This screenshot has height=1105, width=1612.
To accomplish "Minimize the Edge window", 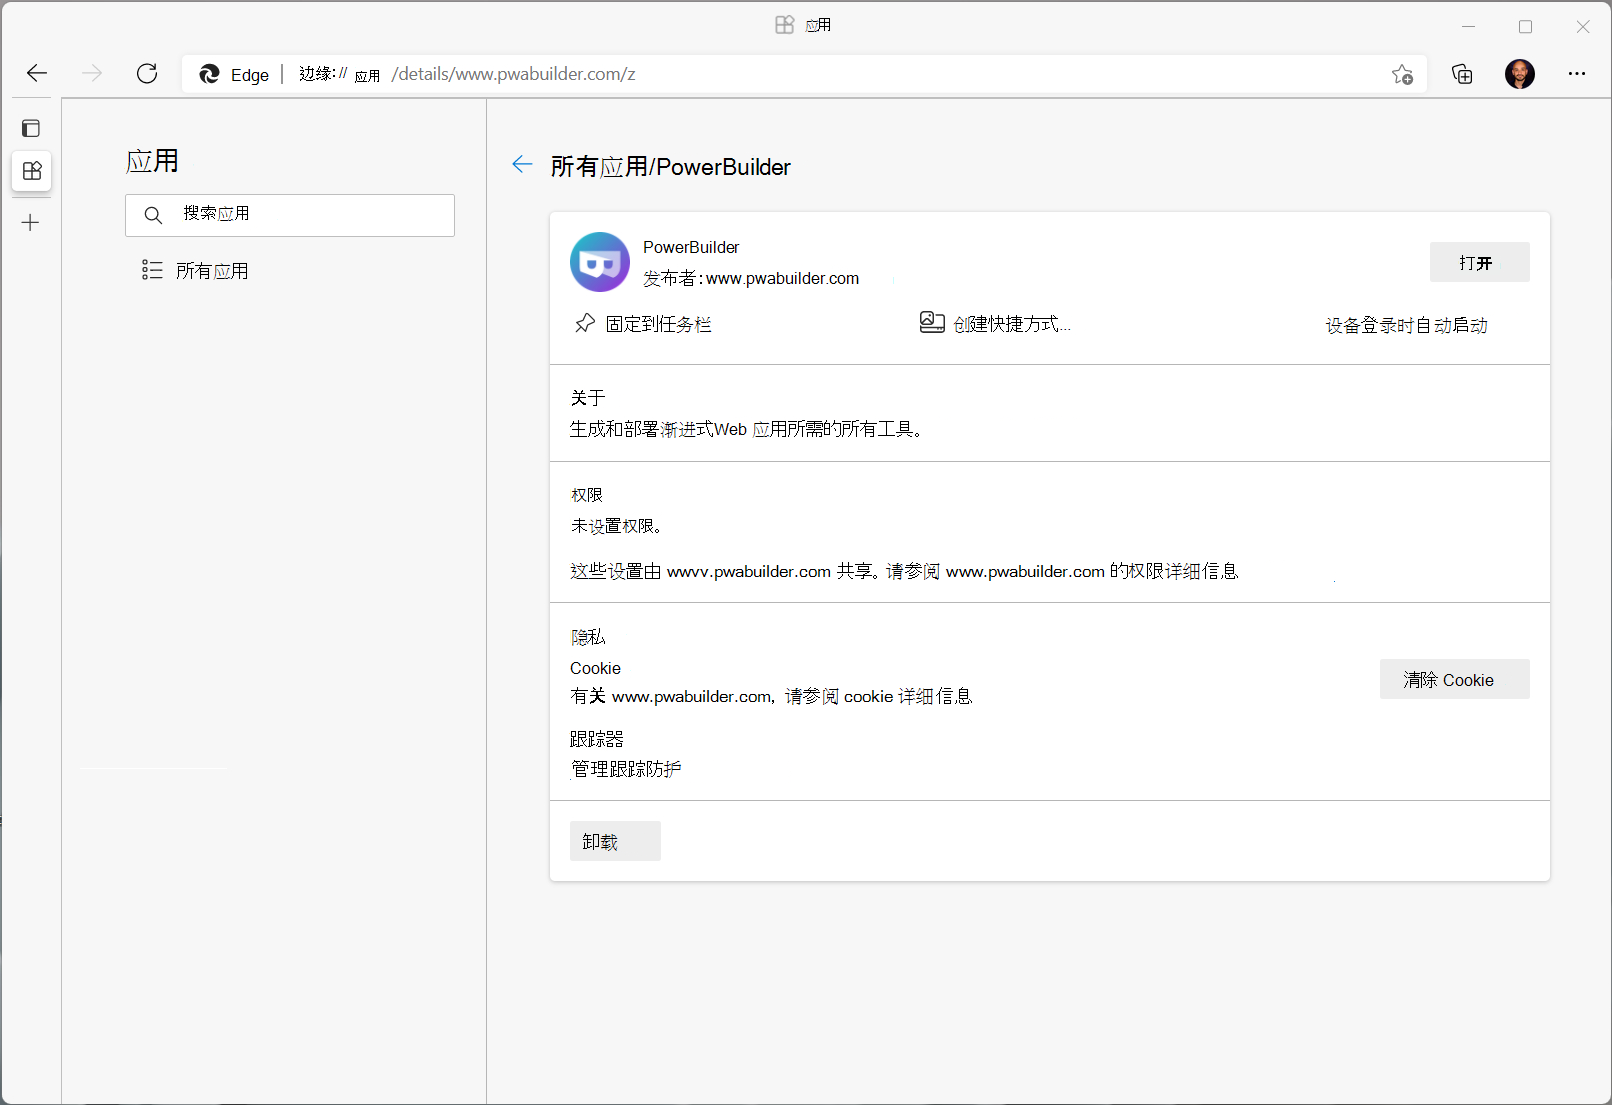I will [x=1468, y=27].
